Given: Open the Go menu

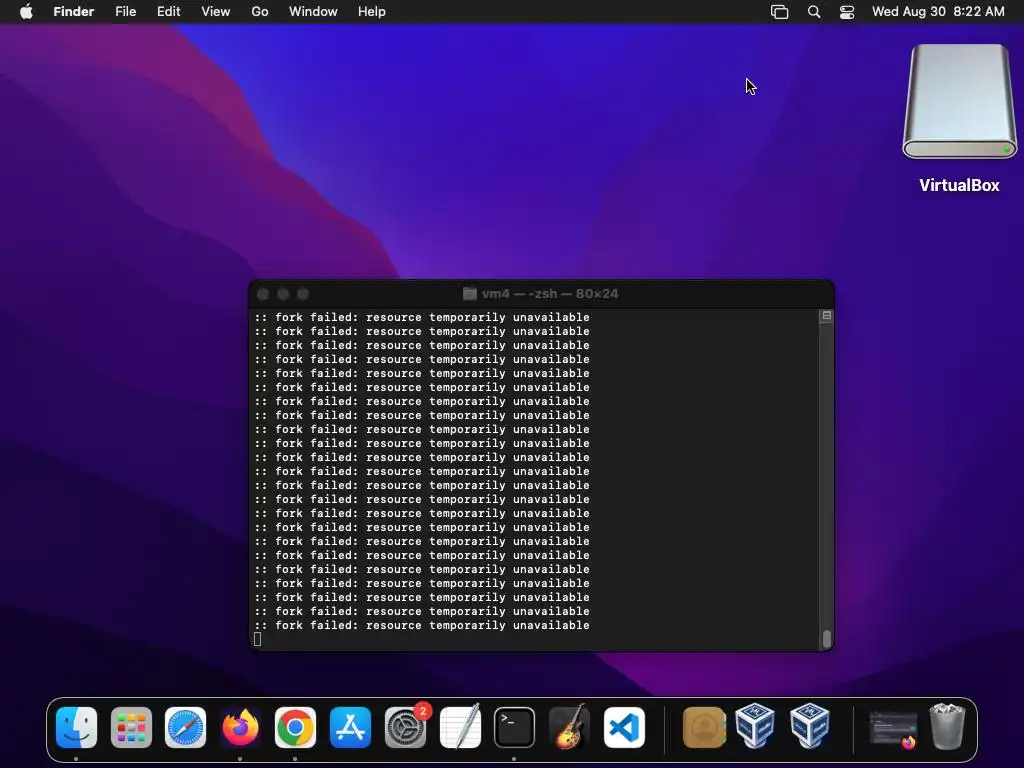Looking at the screenshot, I should pos(260,12).
